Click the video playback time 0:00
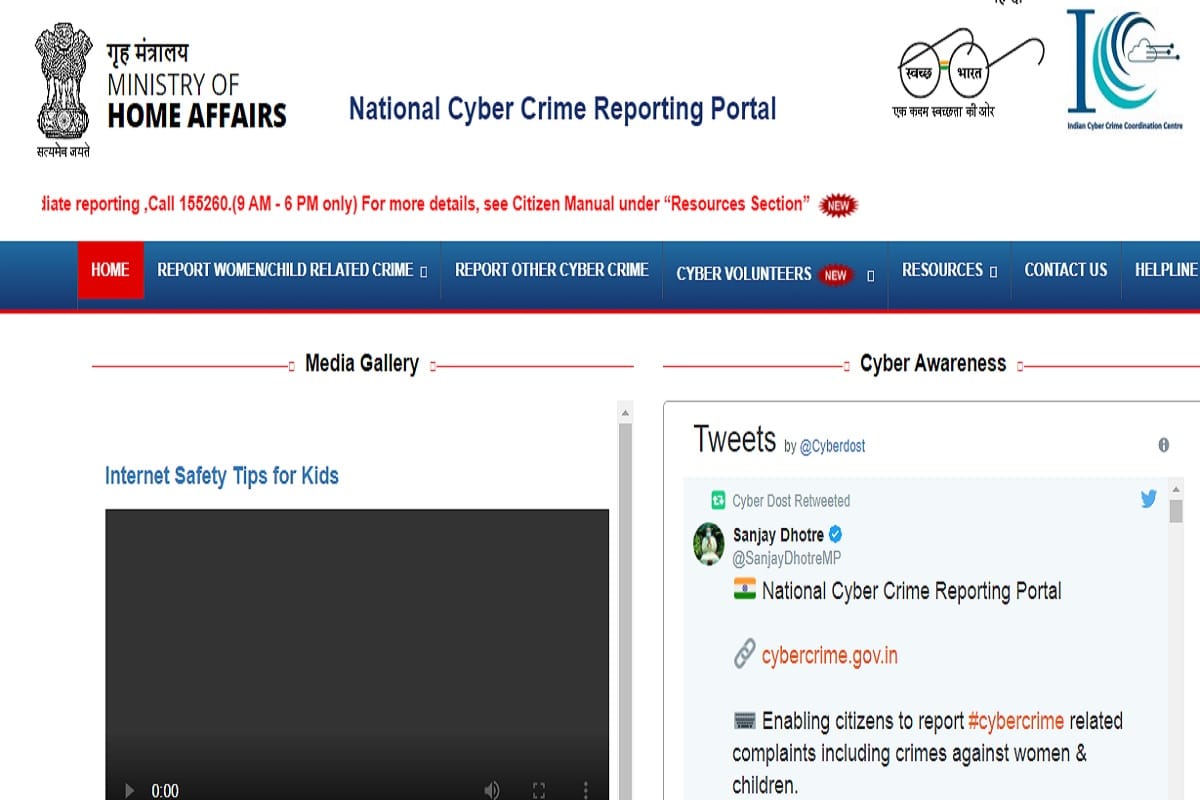1200x800 pixels. (165, 791)
